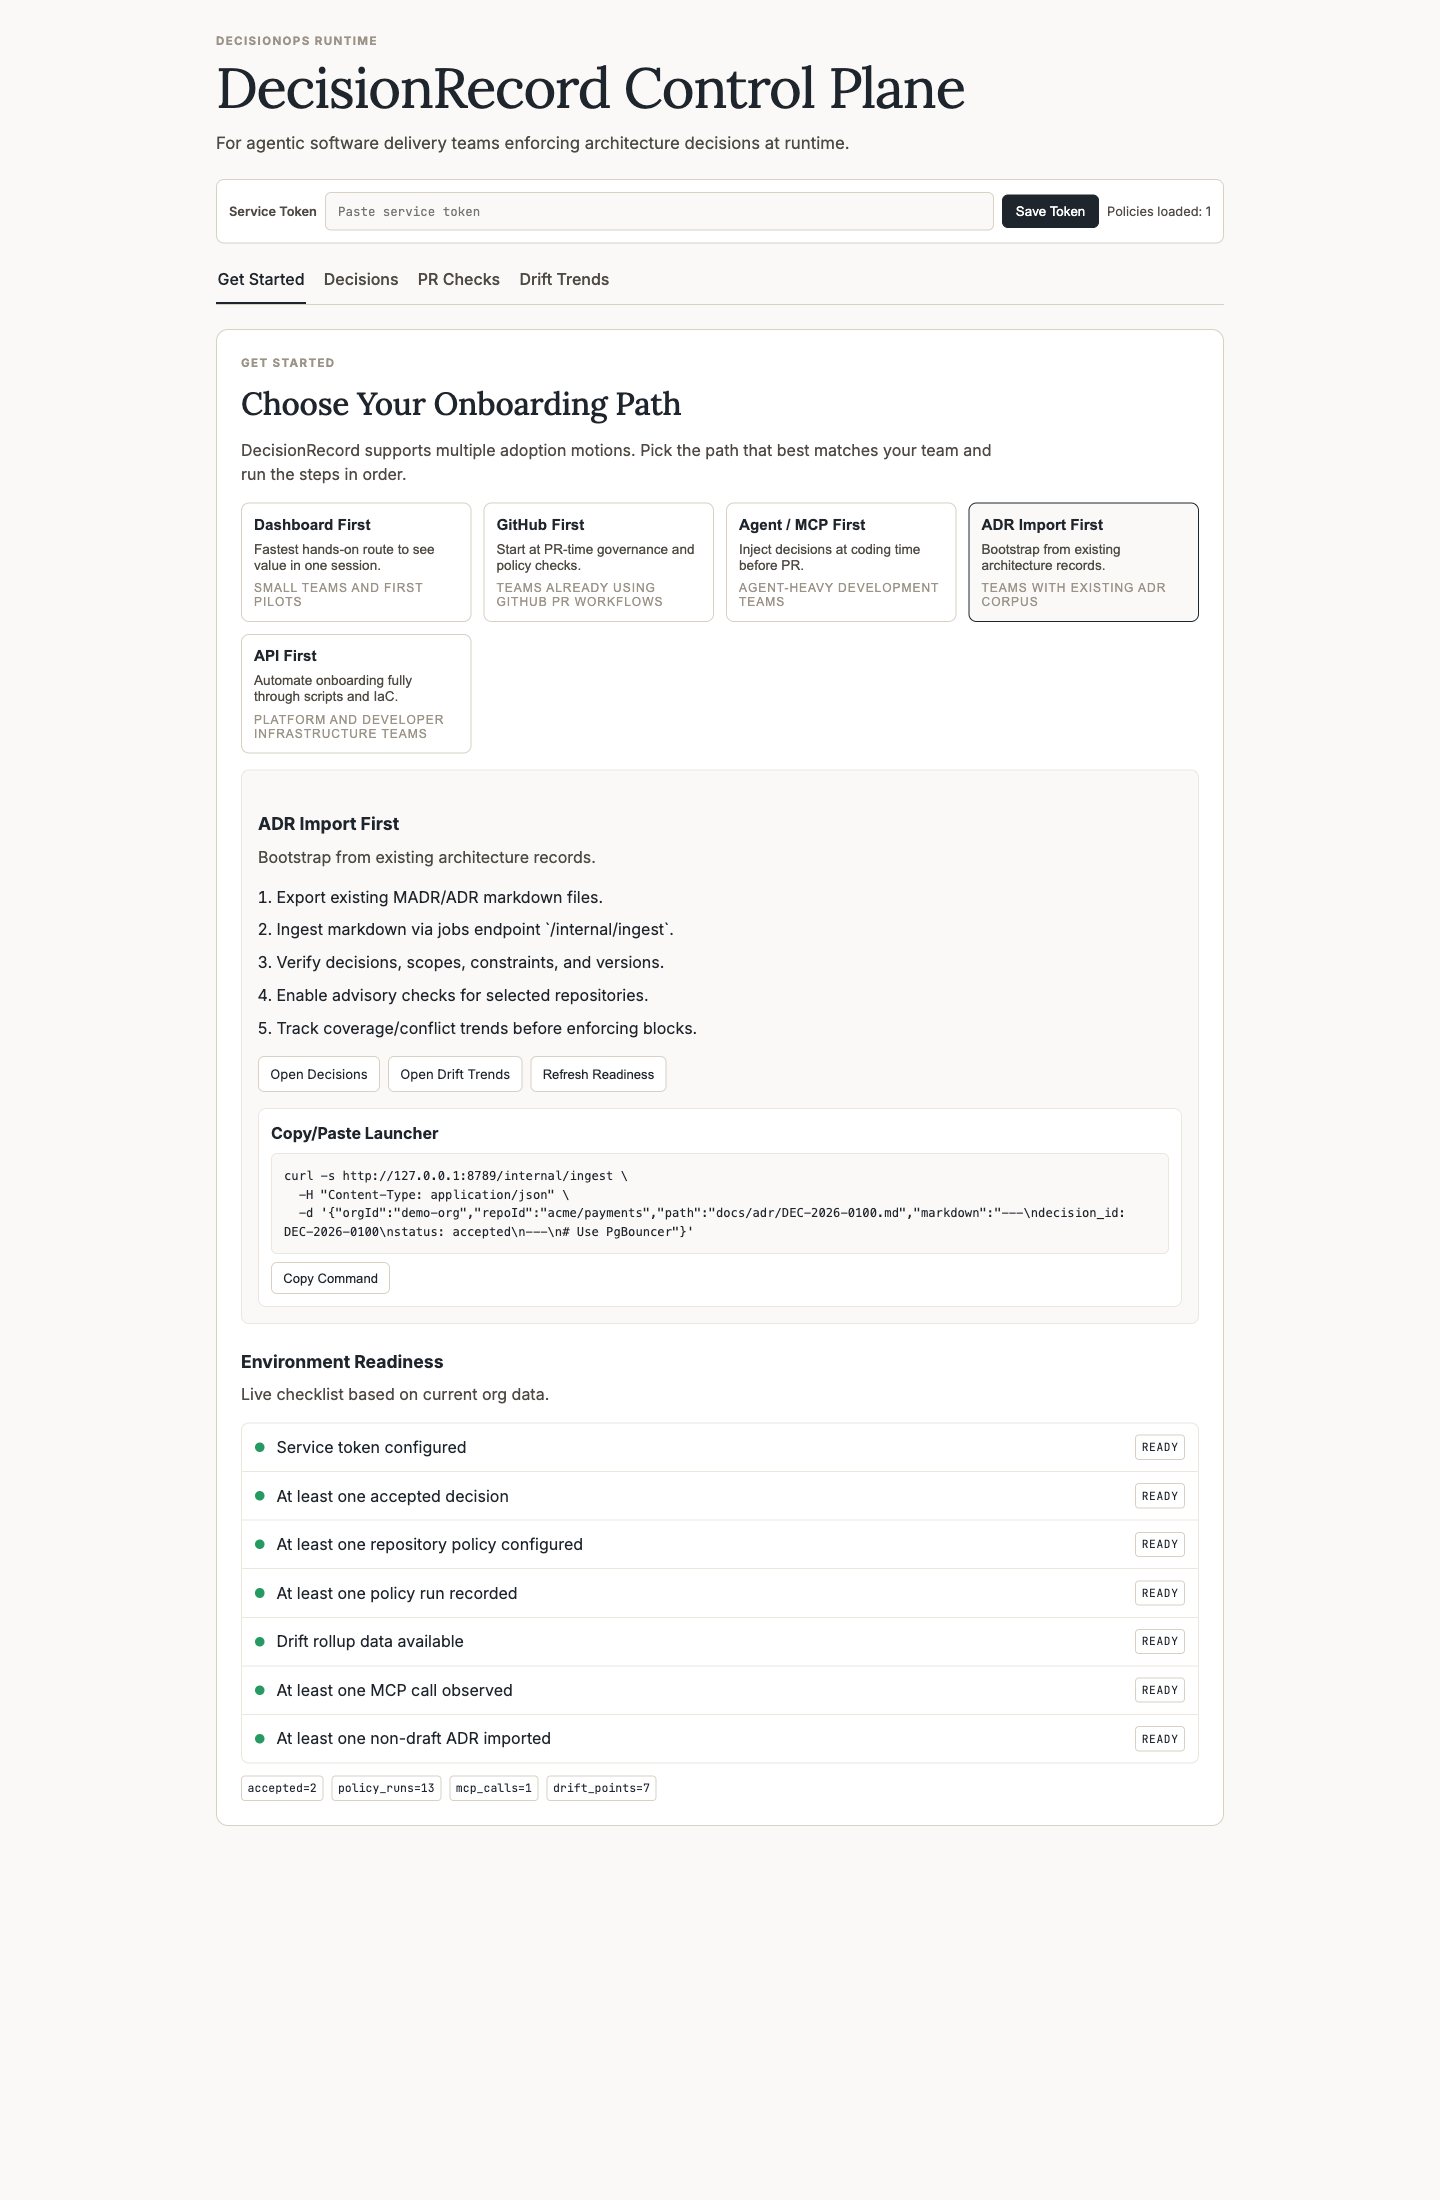Image resolution: width=1440 pixels, height=2200 pixels.
Task: Select the Get Started tab
Action: [261, 280]
